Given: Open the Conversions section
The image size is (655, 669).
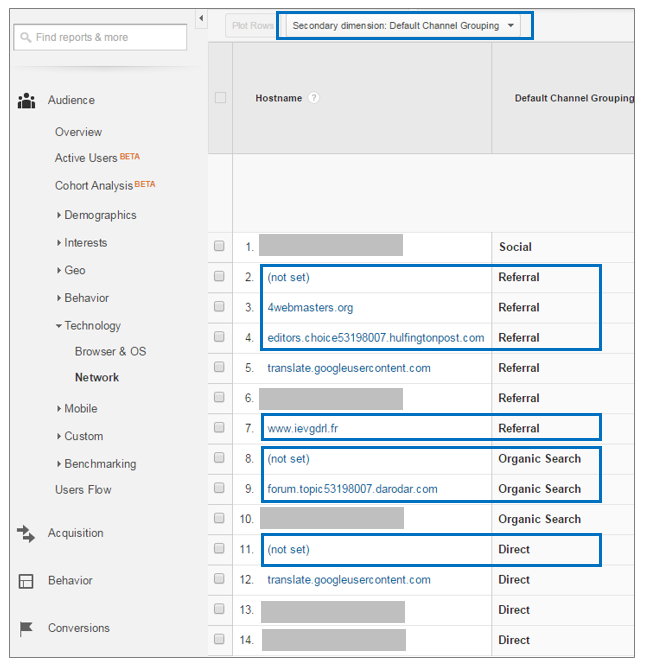Looking at the screenshot, I should pos(79,628).
